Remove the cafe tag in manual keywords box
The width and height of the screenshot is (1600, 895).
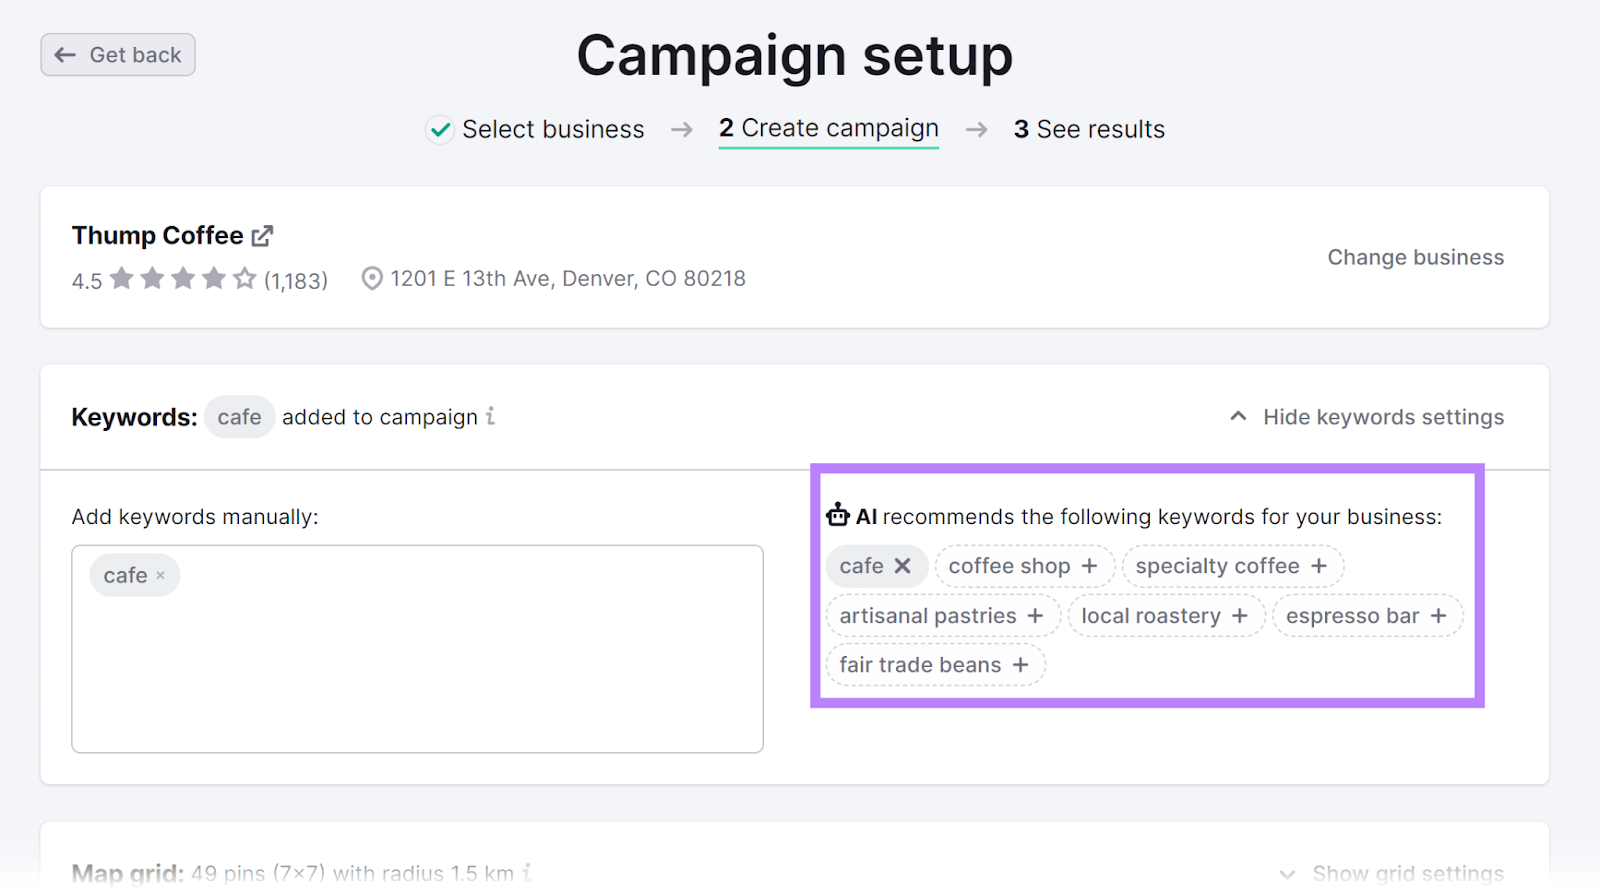pos(160,576)
